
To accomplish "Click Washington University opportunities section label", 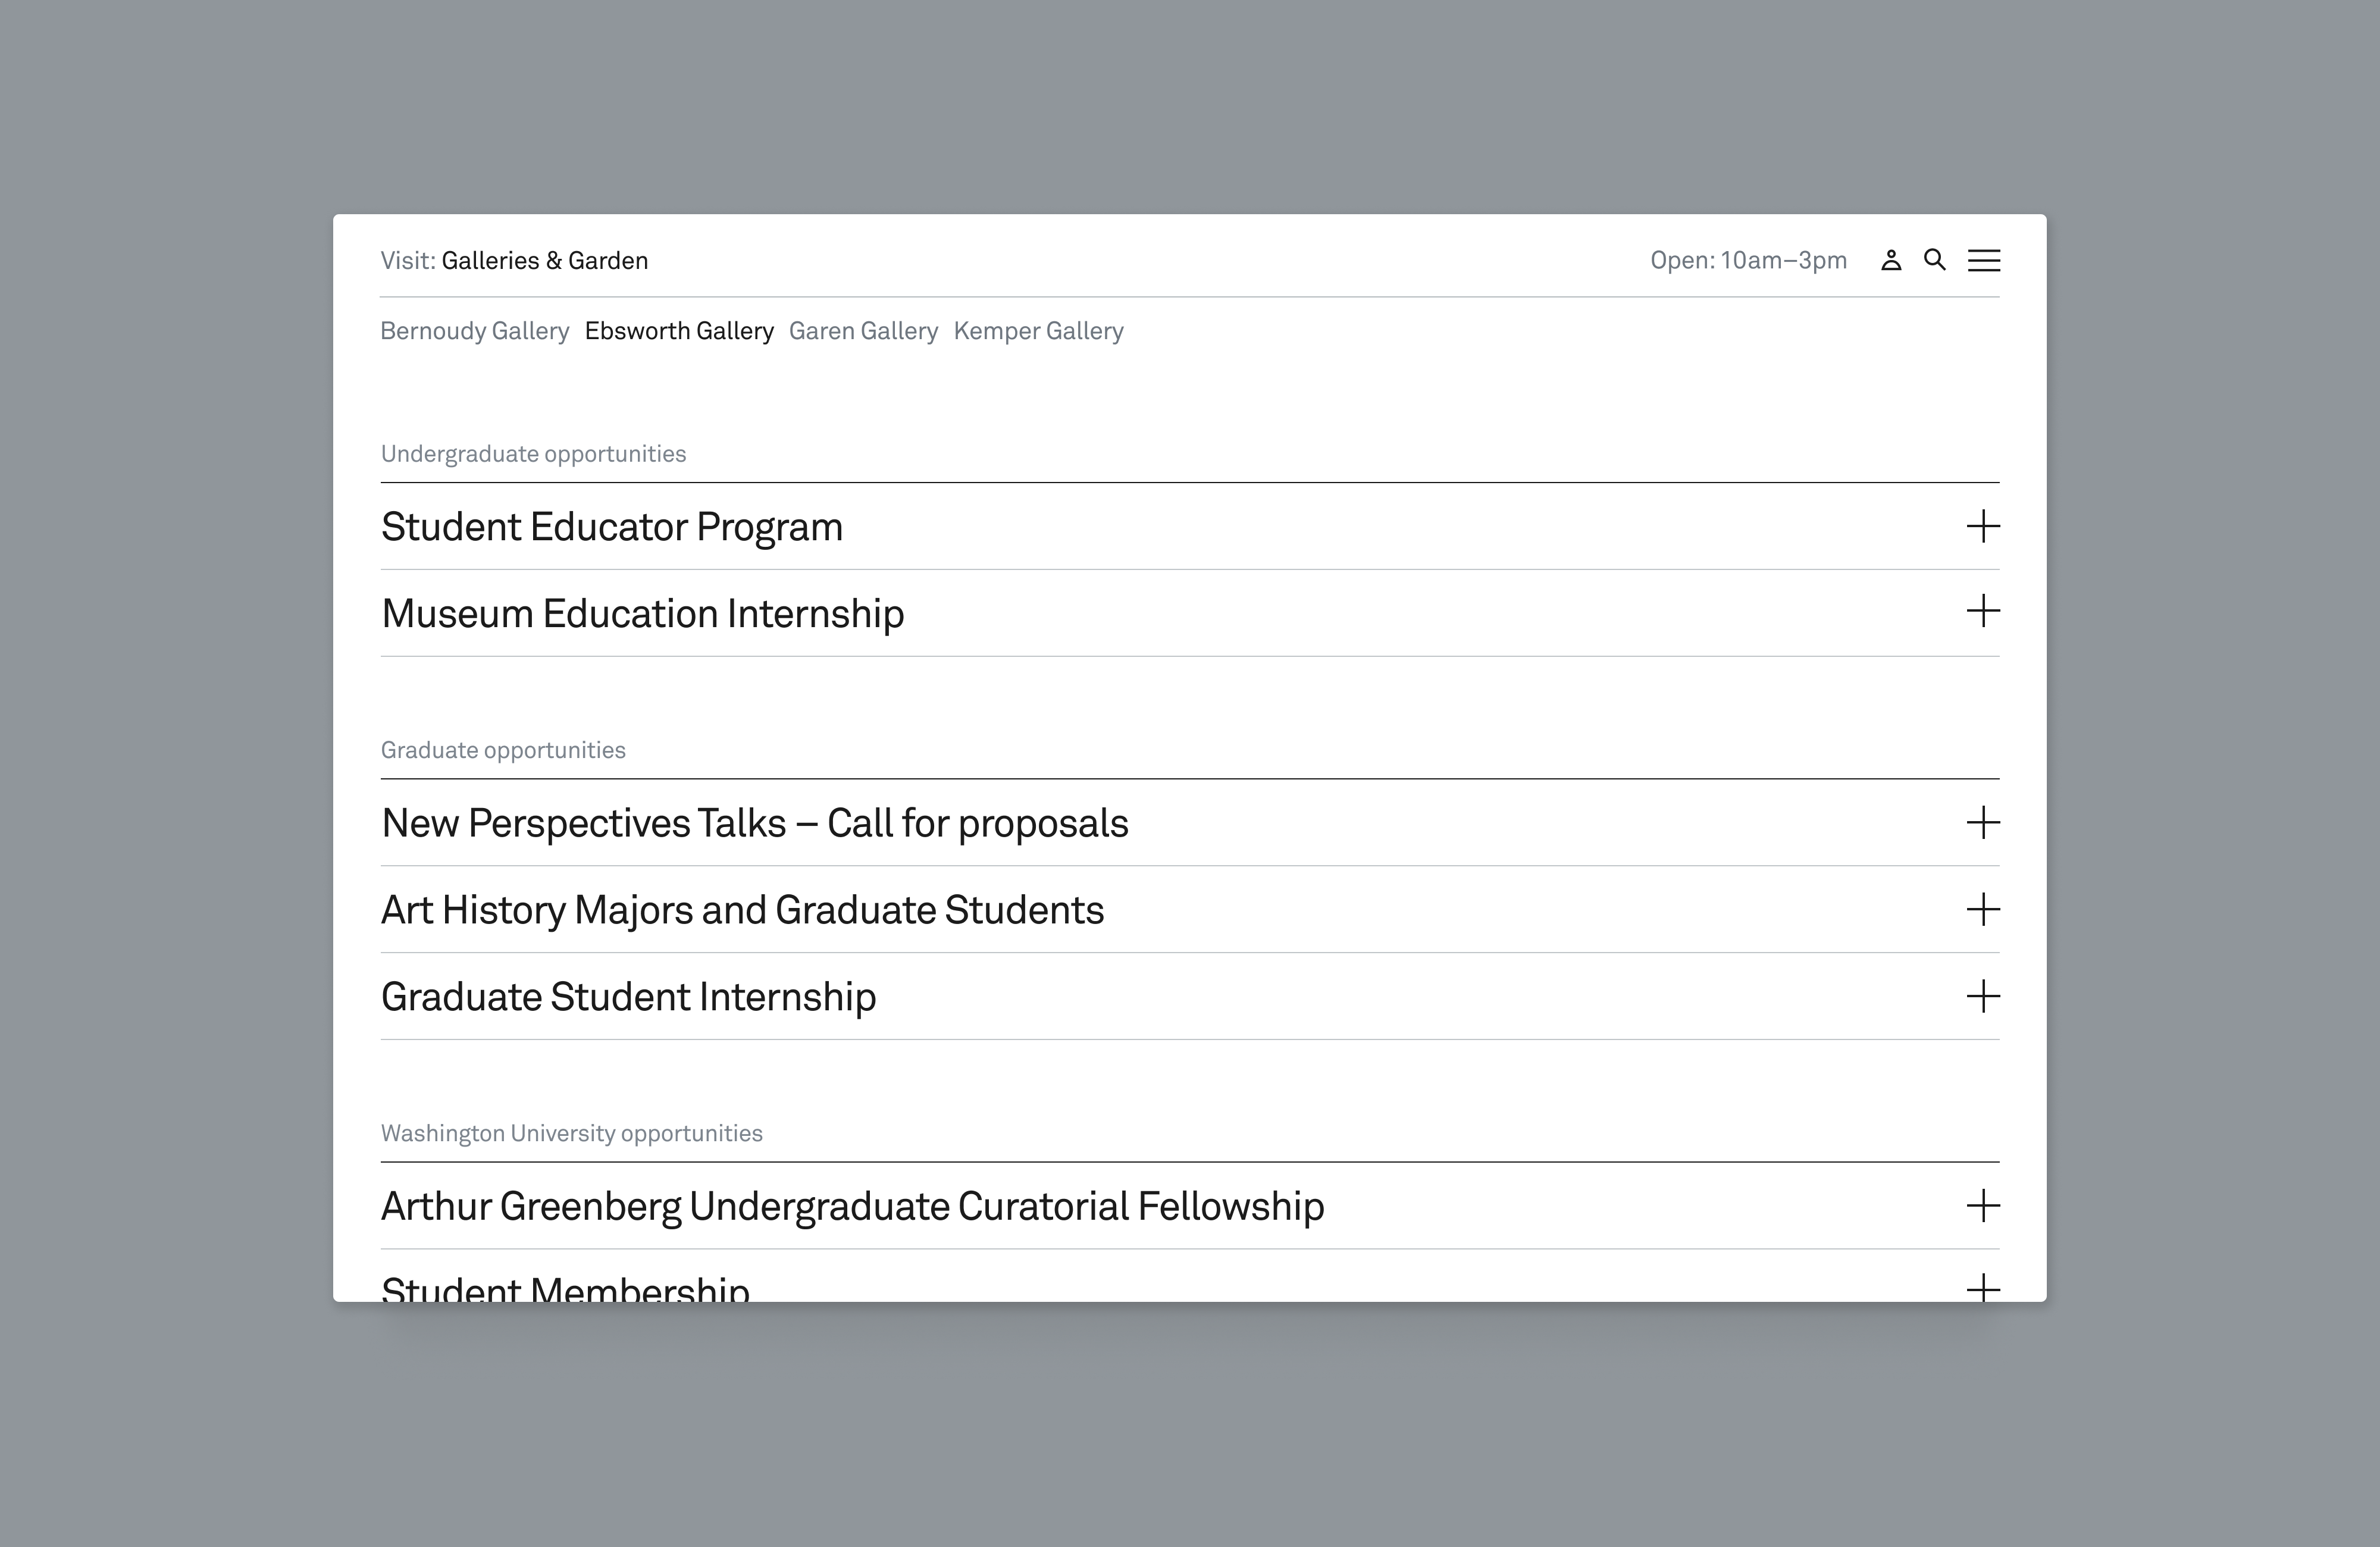I will click(572, 1133).
